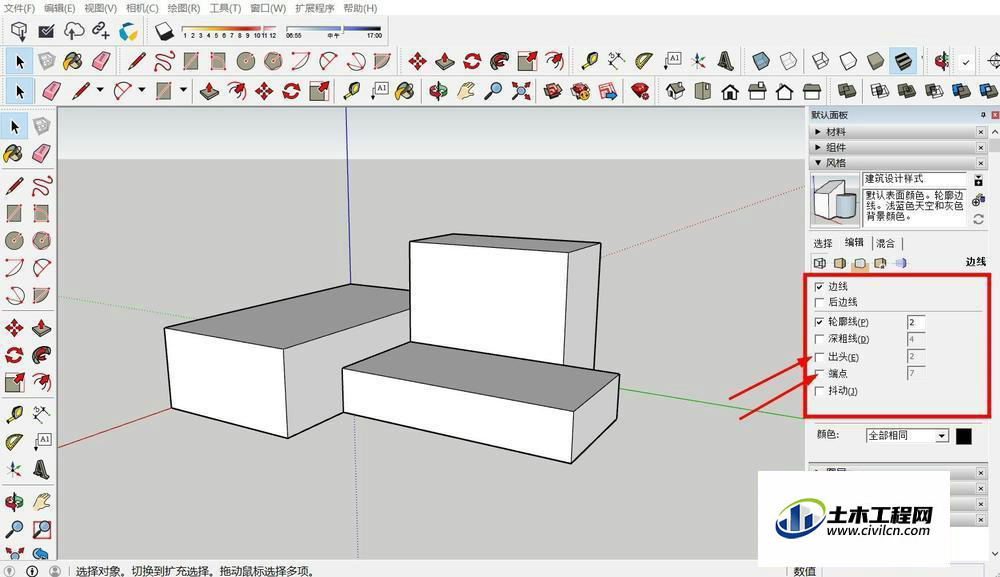Open the 扩展程序 extensions menu

tap(315, 8)
